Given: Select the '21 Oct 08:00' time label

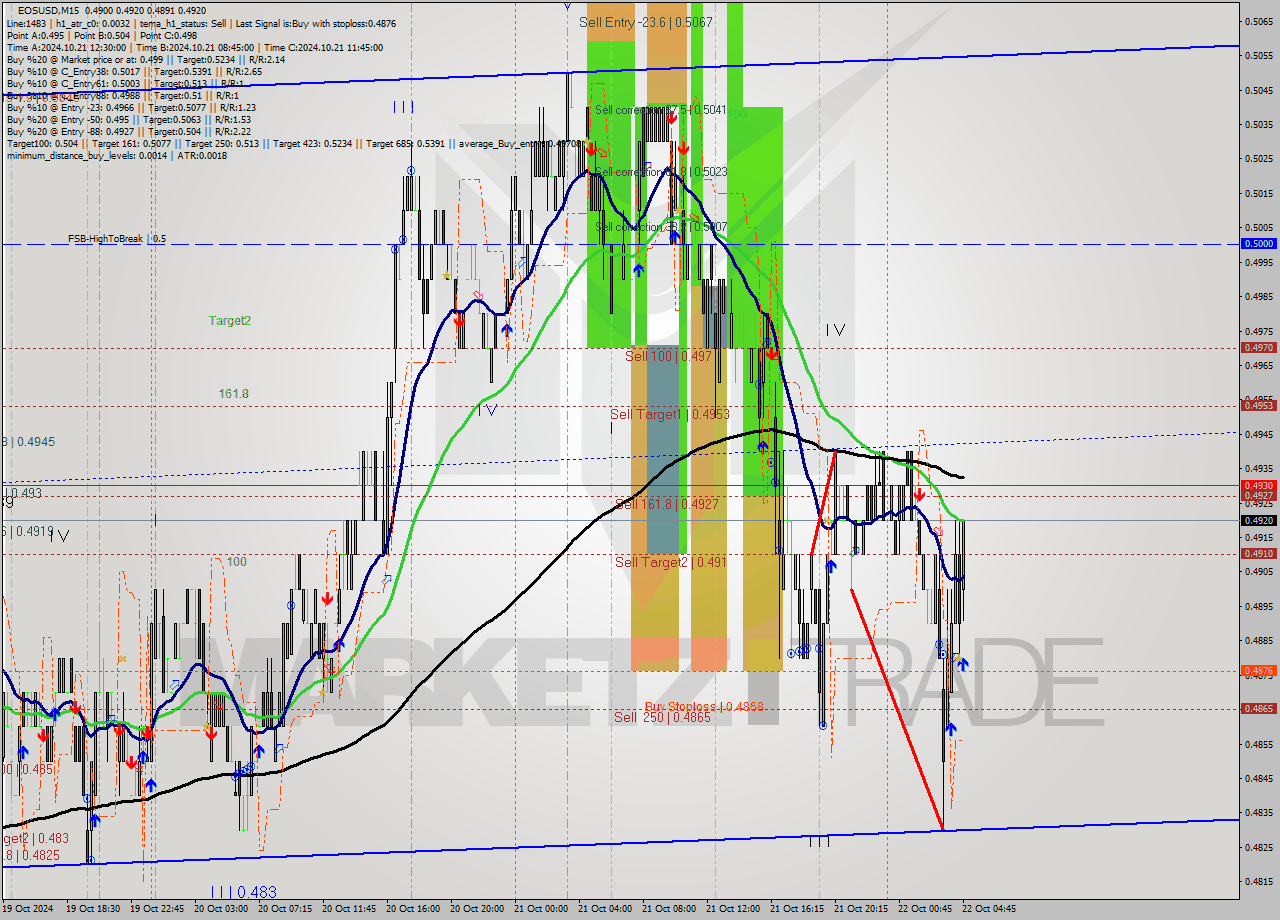Looking at the screenshot, I should click(668, 909).
